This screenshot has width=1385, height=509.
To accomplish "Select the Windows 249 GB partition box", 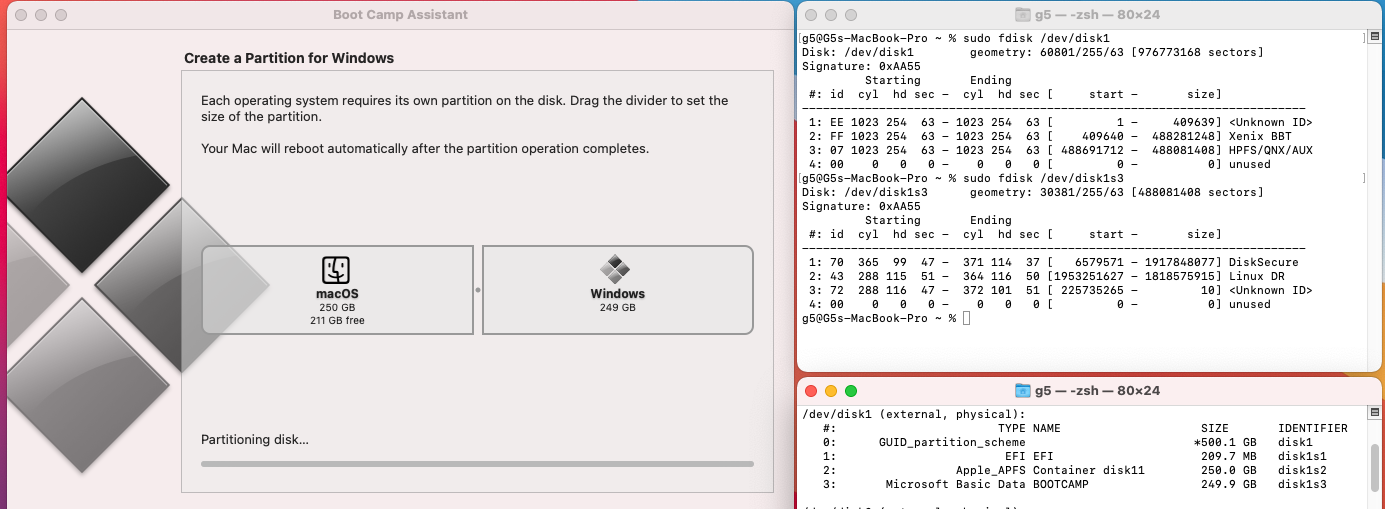I will pos(618,290).
